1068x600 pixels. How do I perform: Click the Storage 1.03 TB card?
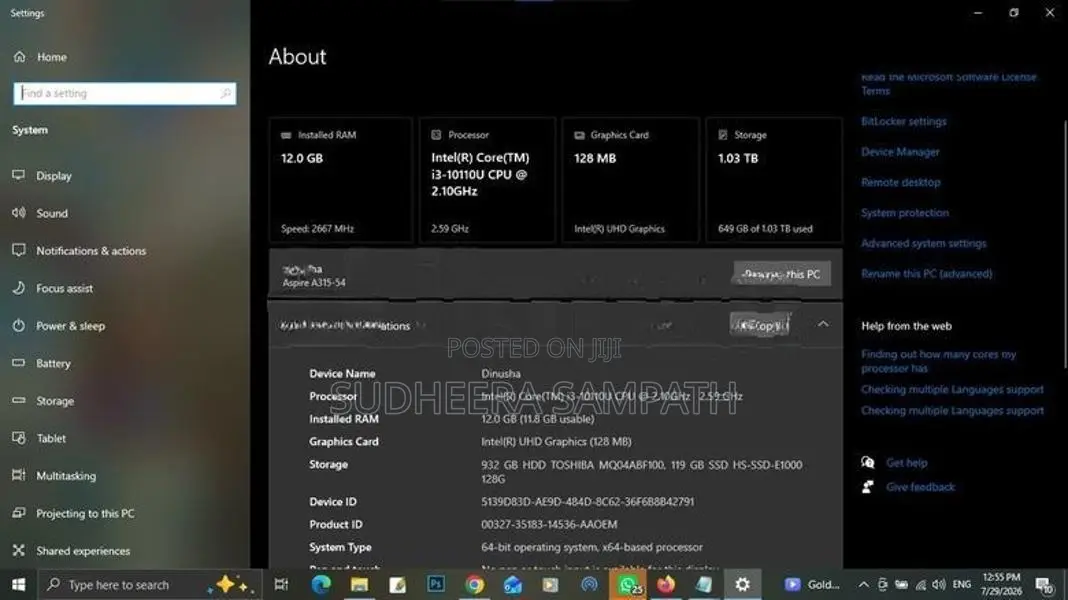click(x=774, y=180)
